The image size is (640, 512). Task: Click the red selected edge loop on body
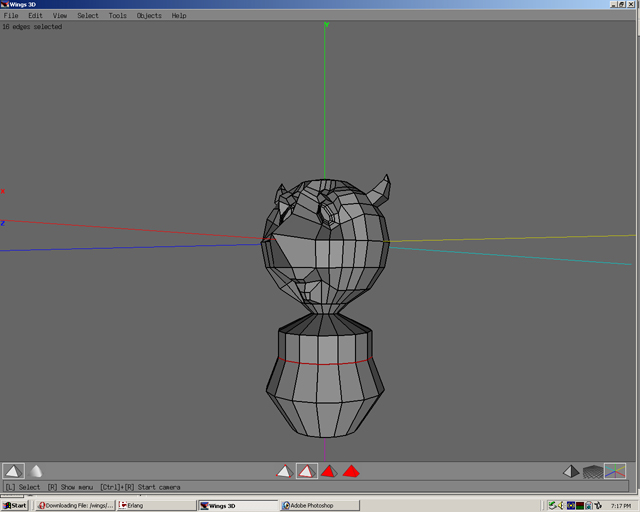325,363
